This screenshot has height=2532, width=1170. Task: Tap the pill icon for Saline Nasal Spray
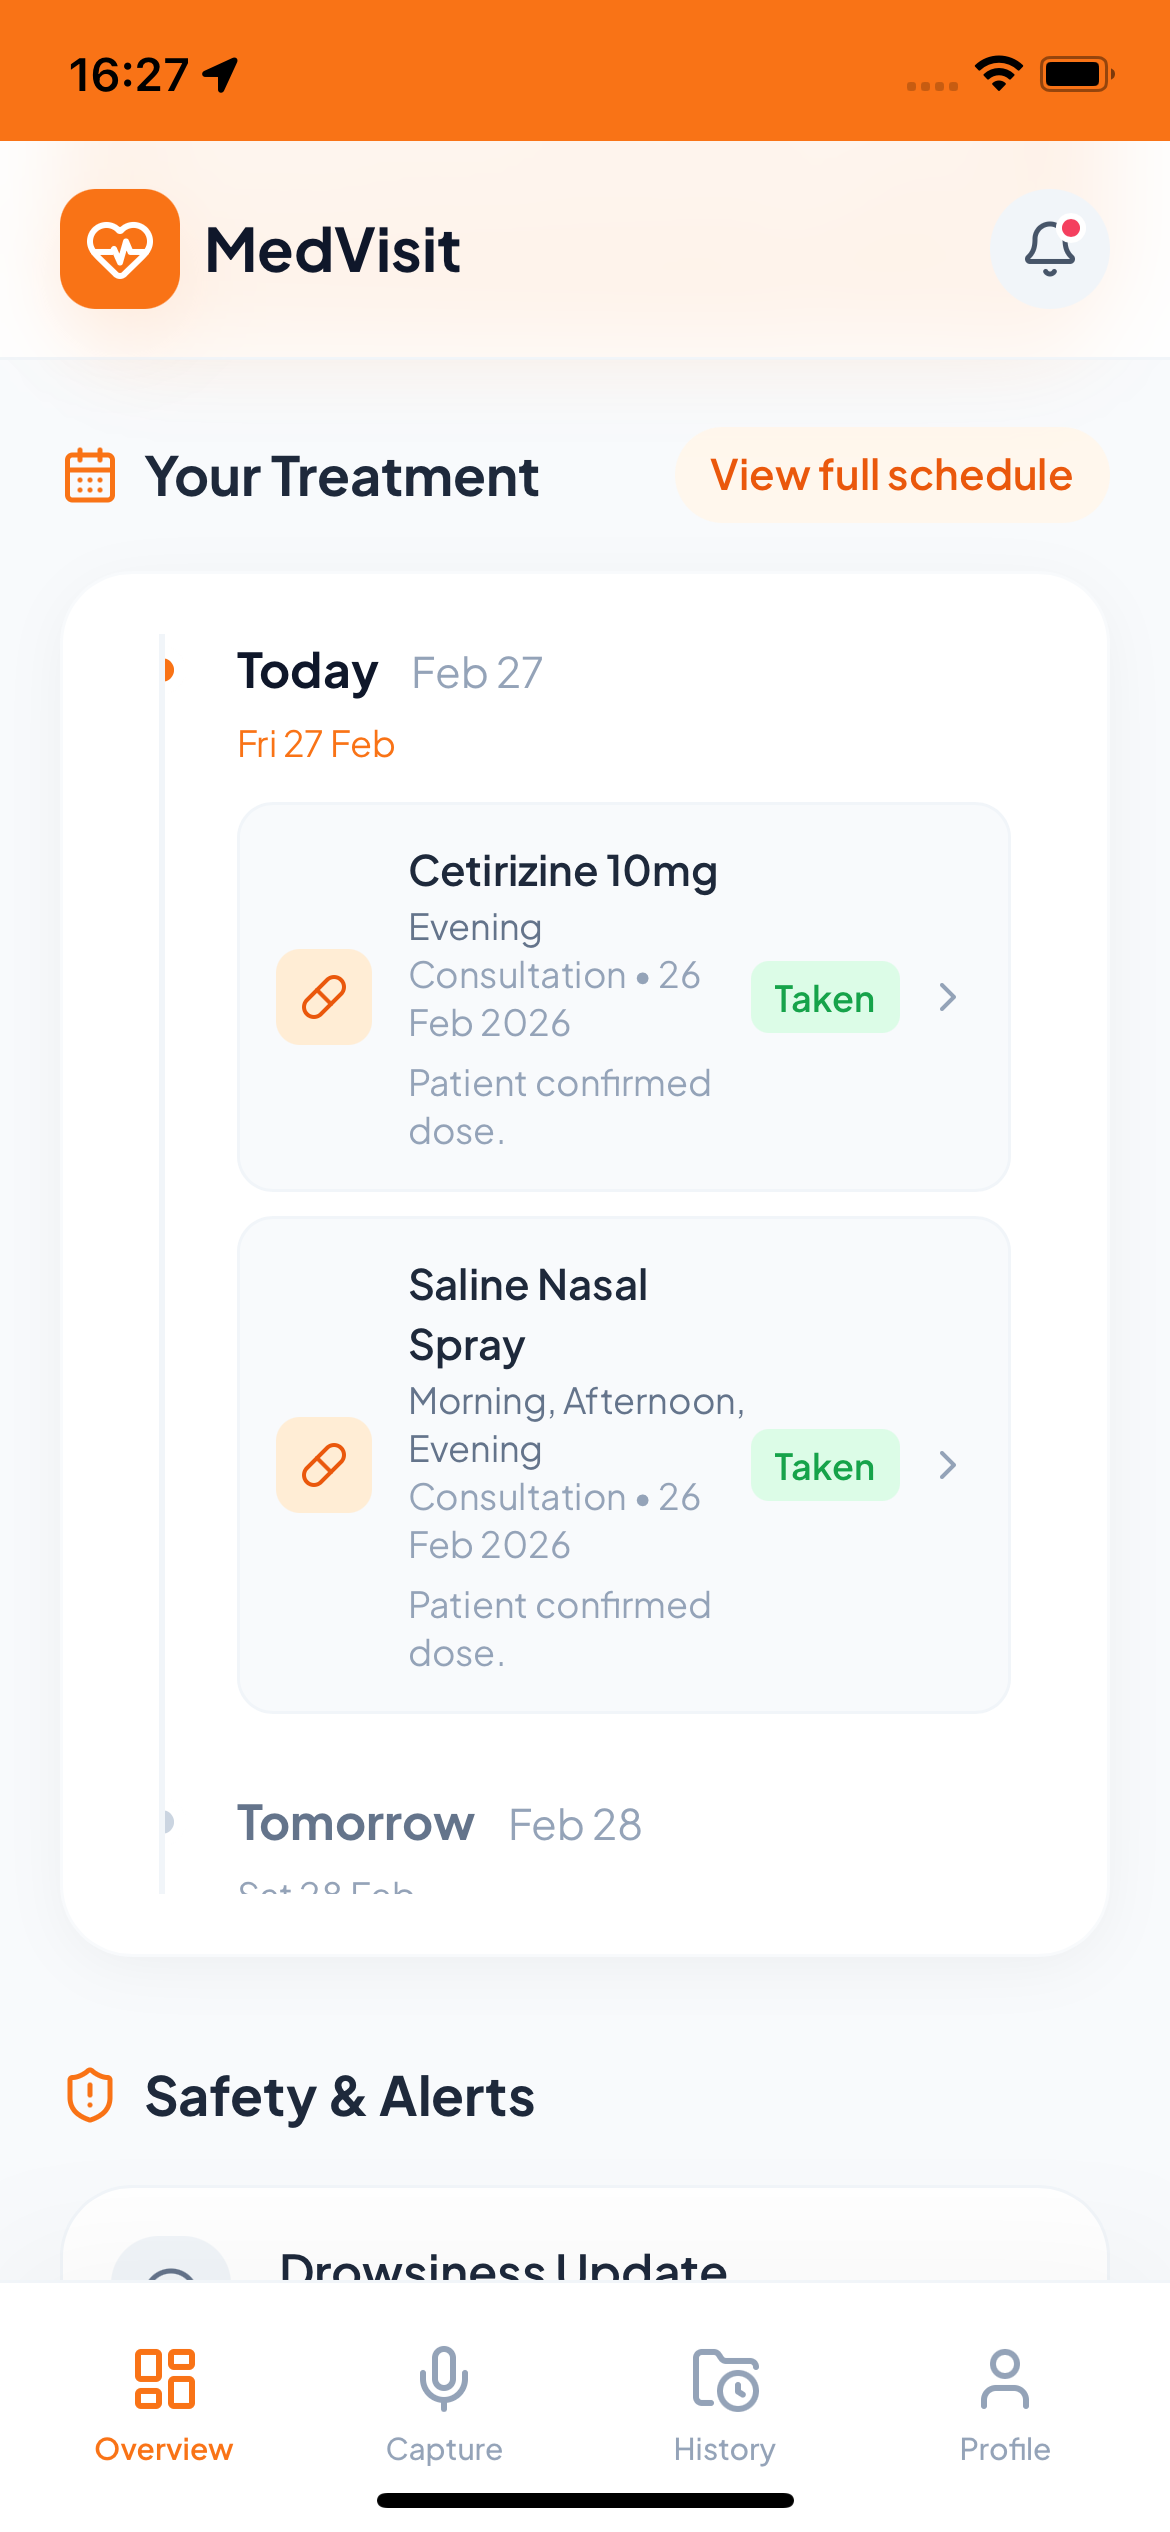324,1465
